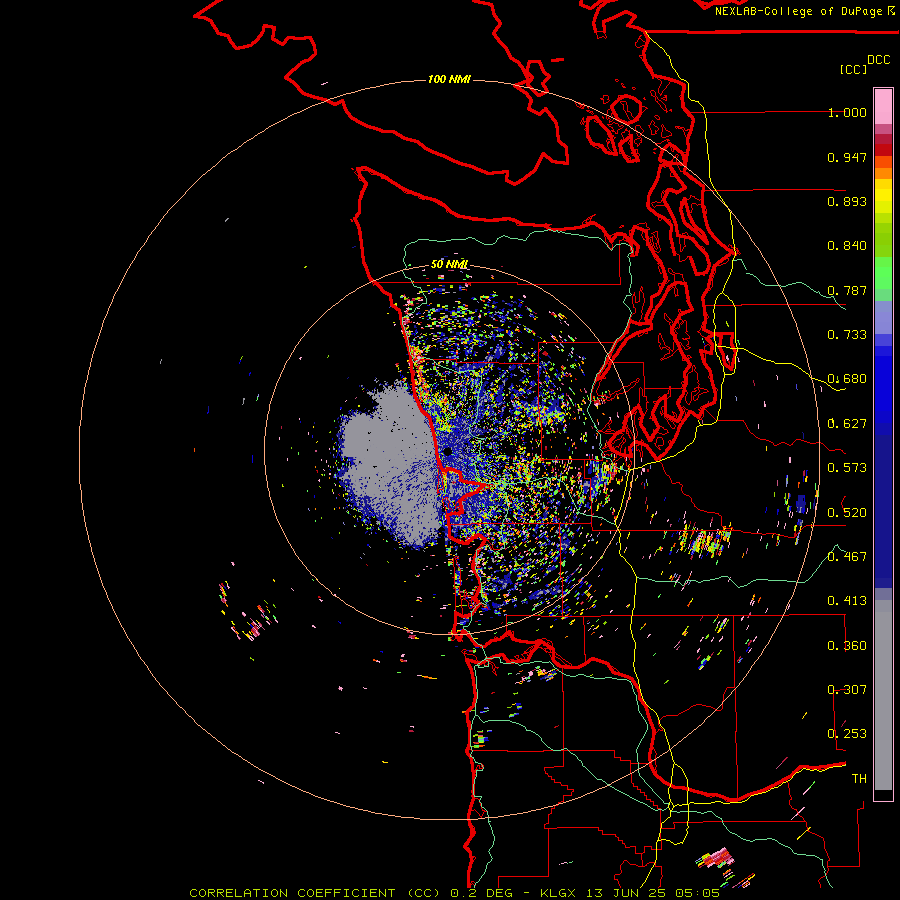Pick the dark navy segment near 0.520
900x900 pixels.
883,508
